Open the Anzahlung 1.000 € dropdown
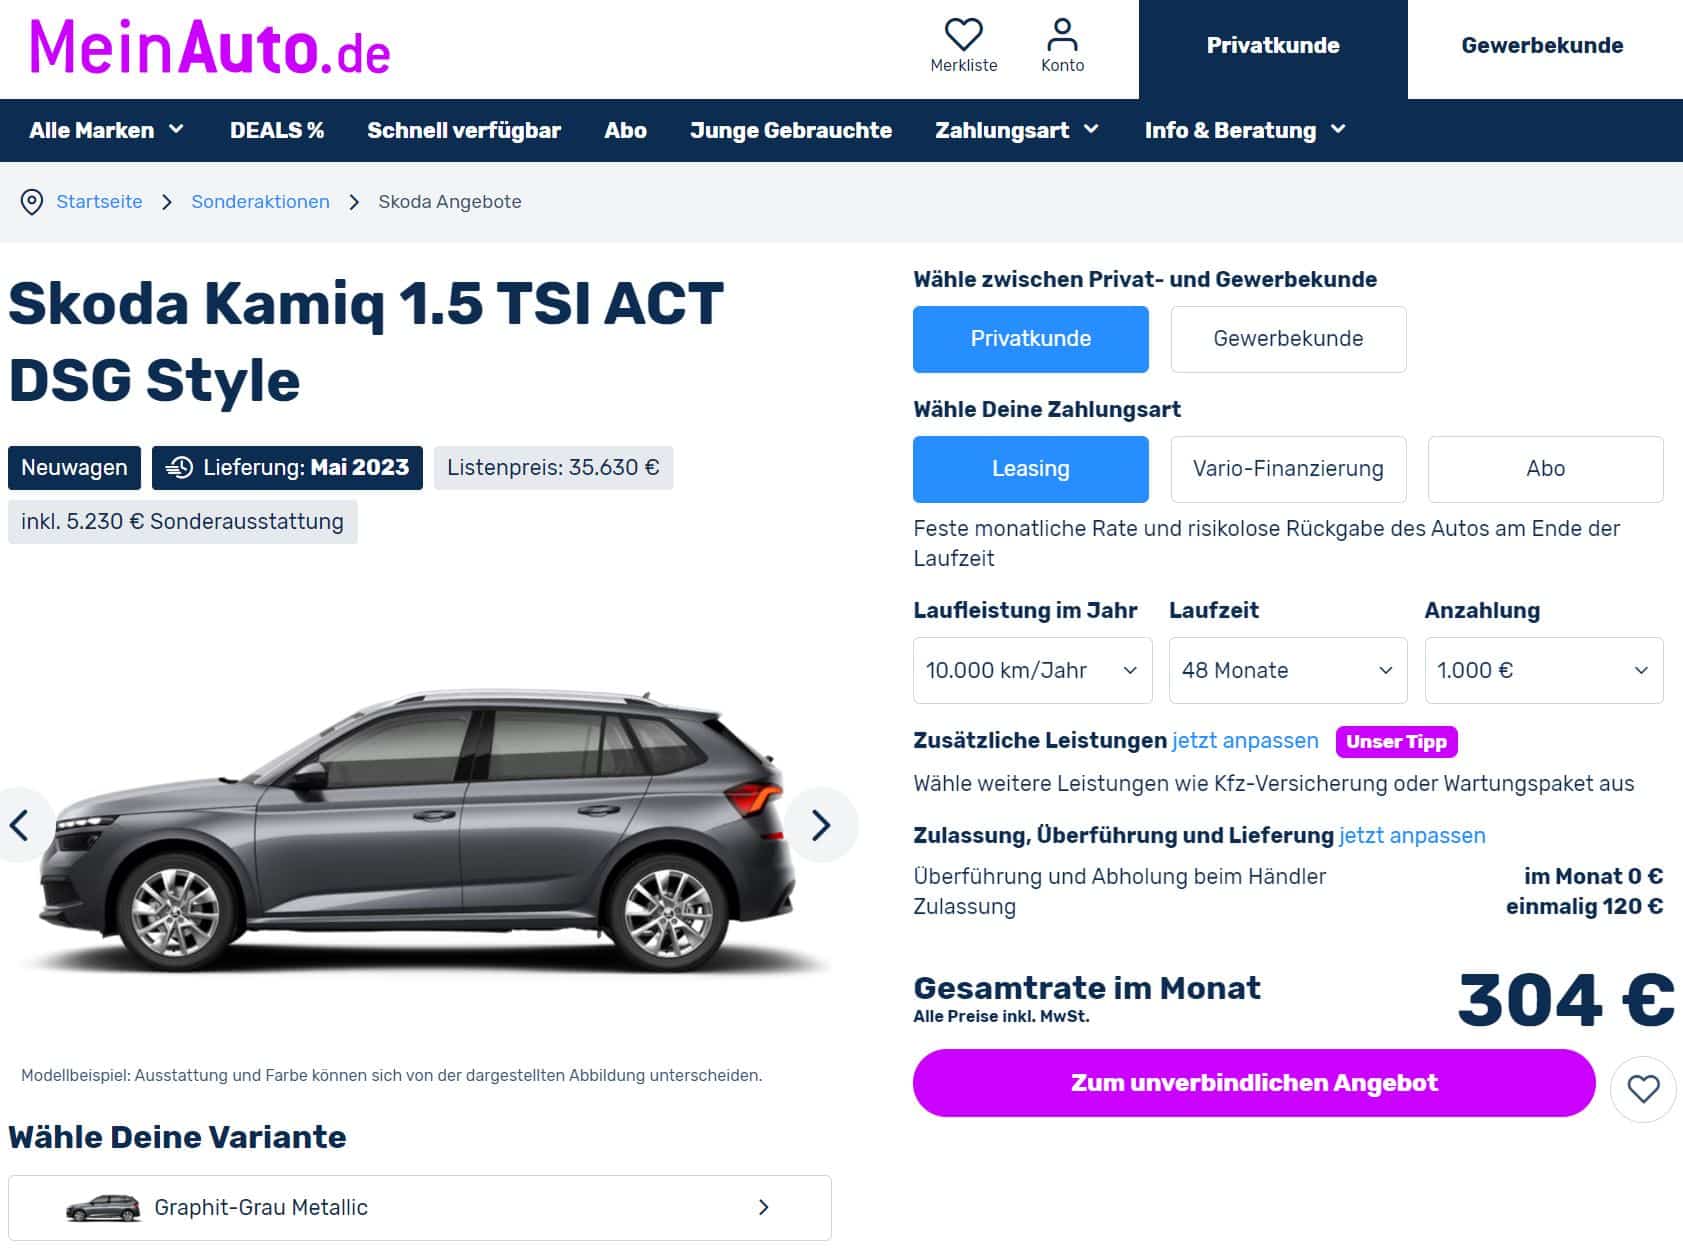 coord(1544,670)
